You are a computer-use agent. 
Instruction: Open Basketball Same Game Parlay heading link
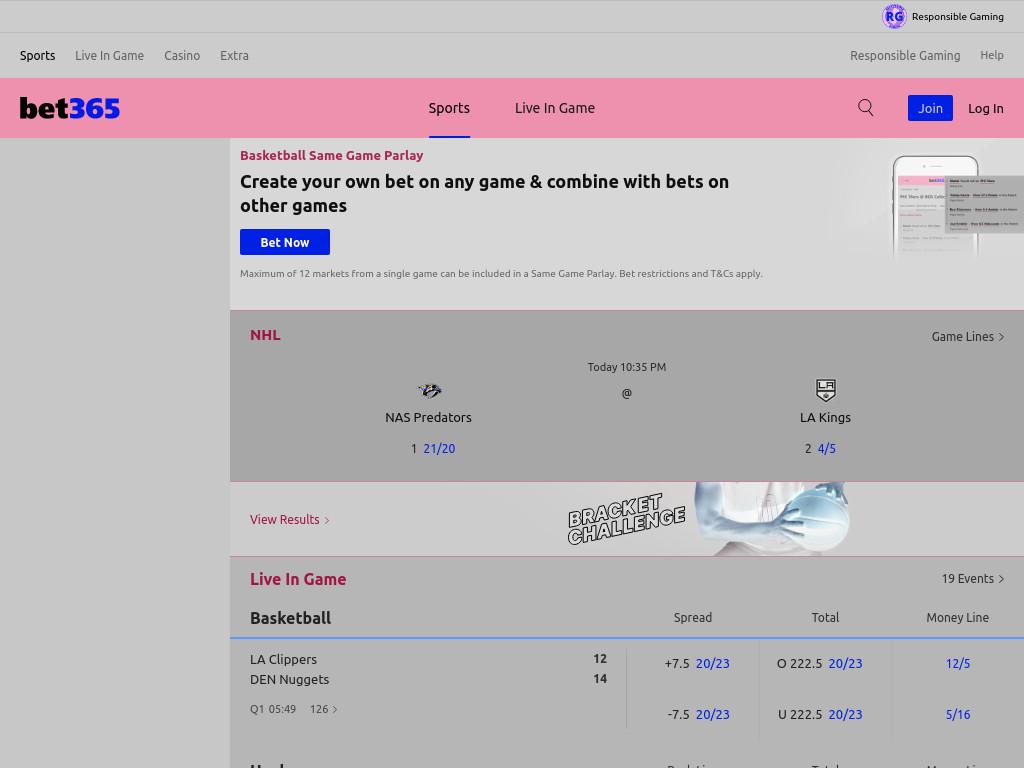pos(331,155)
